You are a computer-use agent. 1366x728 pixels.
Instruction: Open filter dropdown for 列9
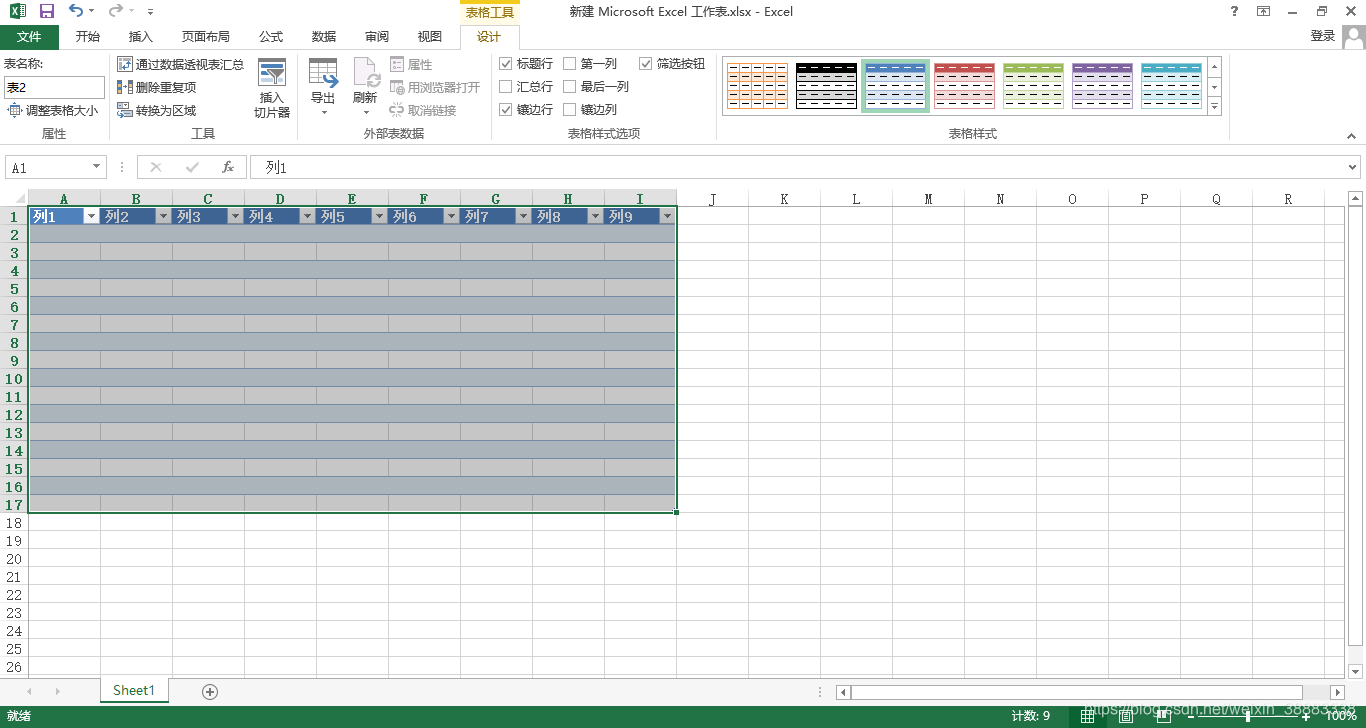(667, 217)
